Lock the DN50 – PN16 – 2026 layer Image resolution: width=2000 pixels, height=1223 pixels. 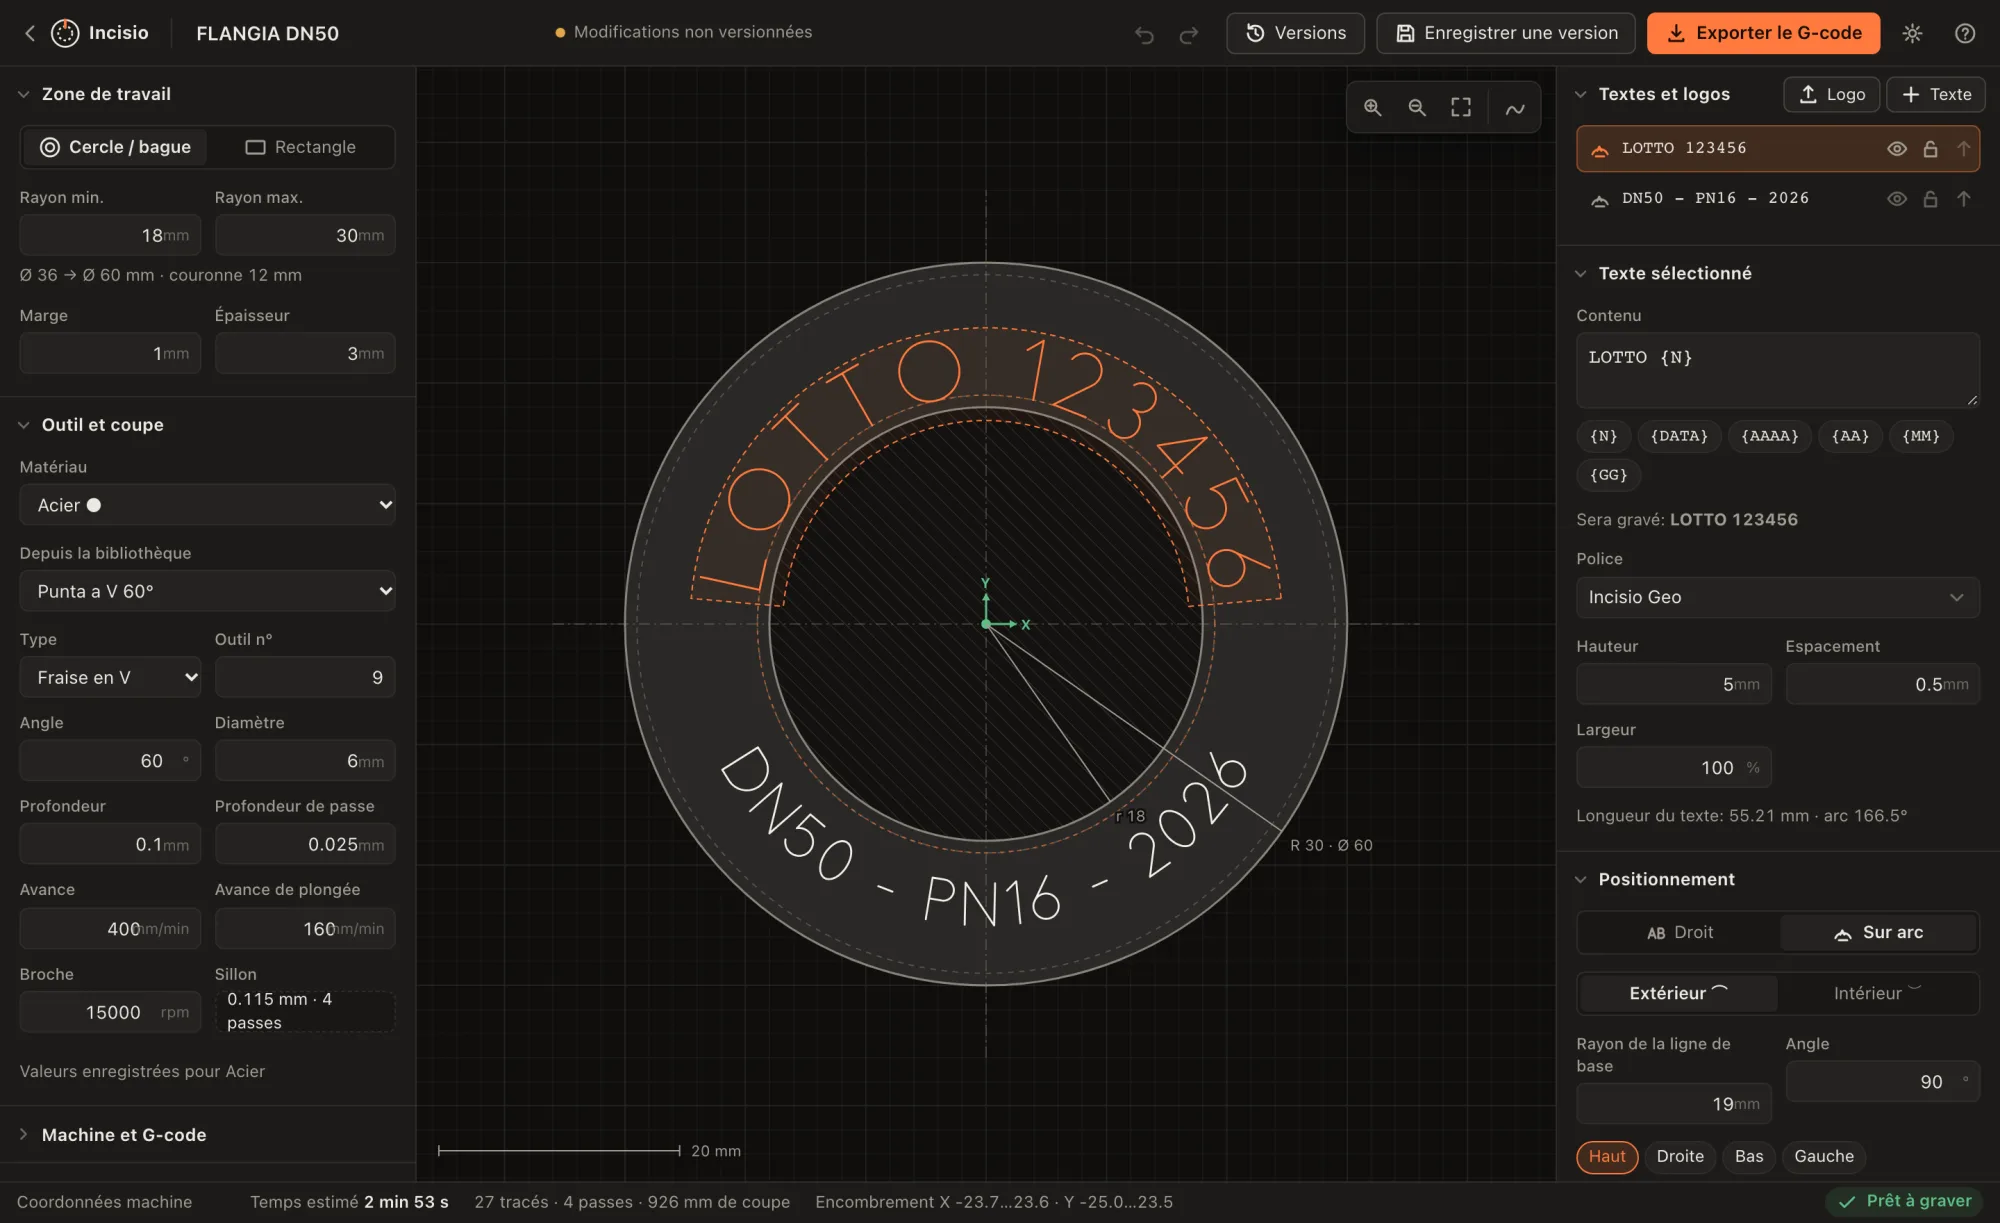point(1930,199)
